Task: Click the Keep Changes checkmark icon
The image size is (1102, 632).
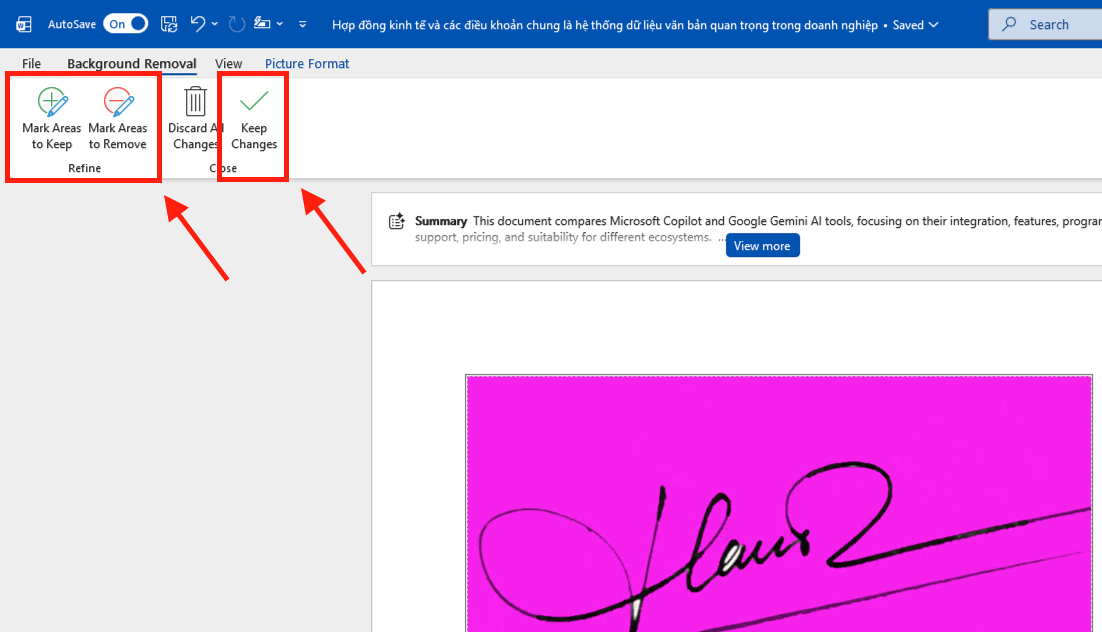Action: [x=253, y=100]
